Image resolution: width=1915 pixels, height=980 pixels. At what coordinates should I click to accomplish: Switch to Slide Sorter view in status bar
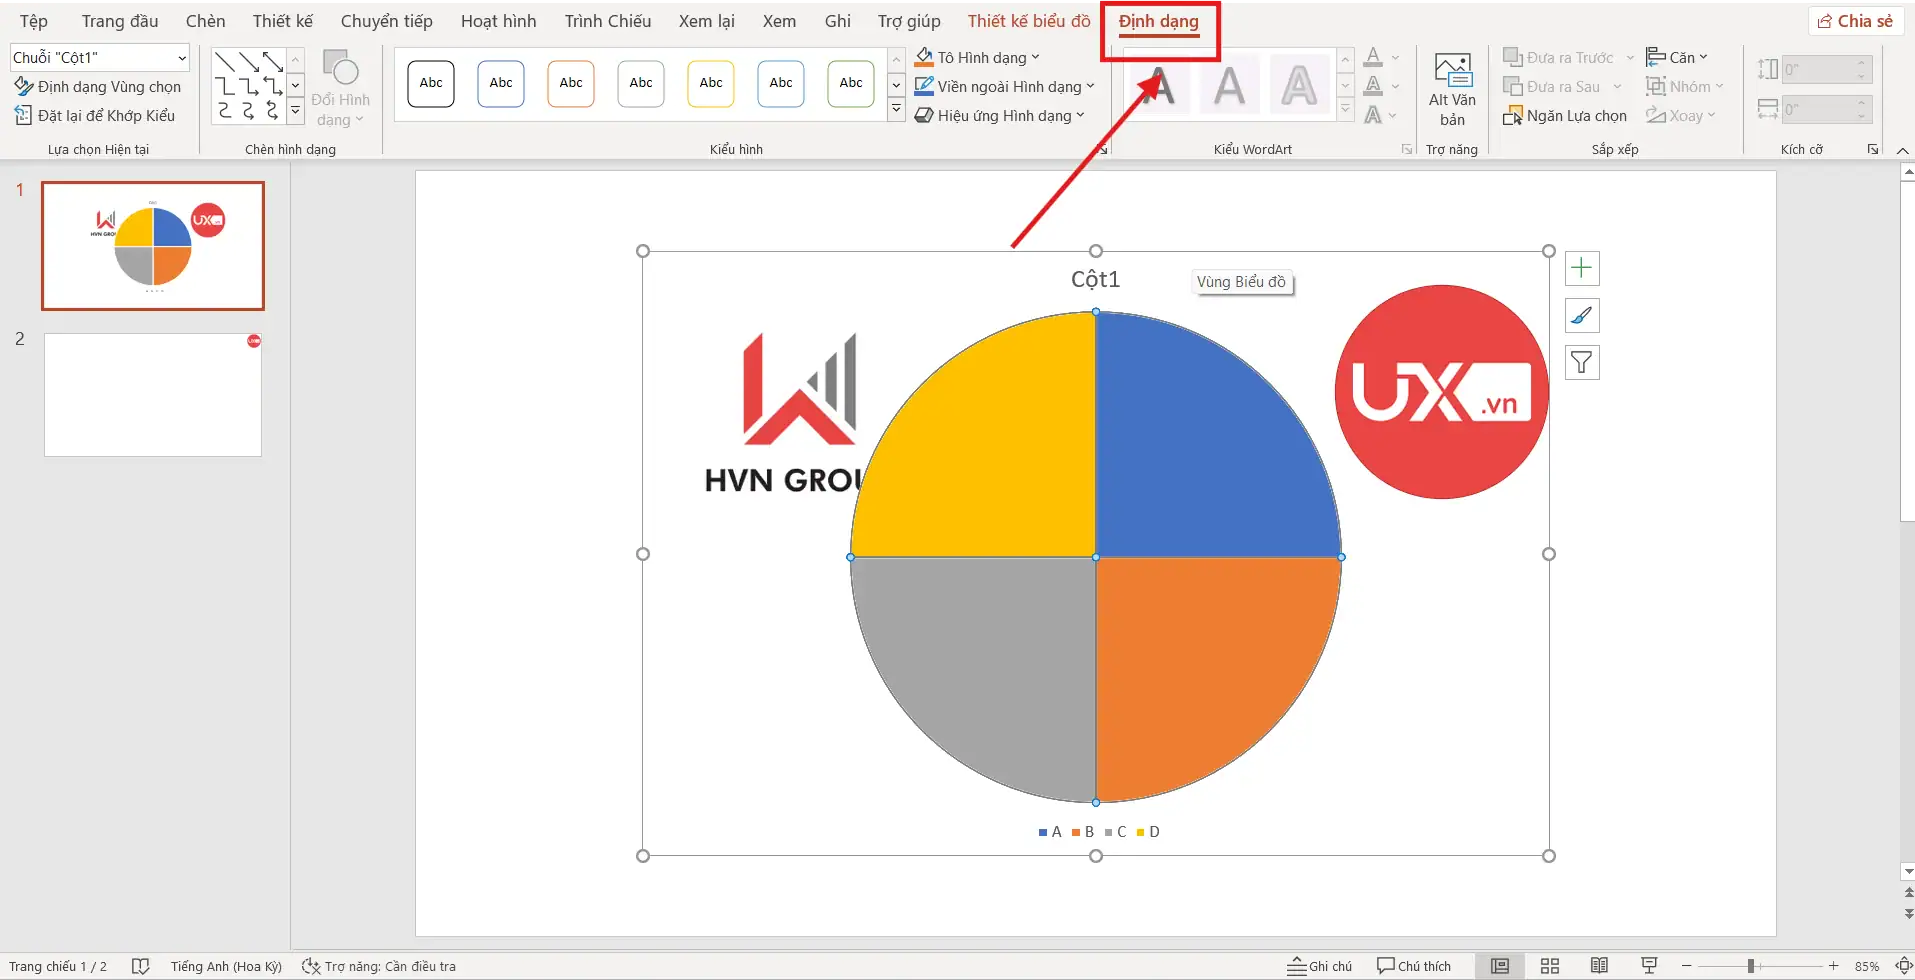pos(1550,966)
